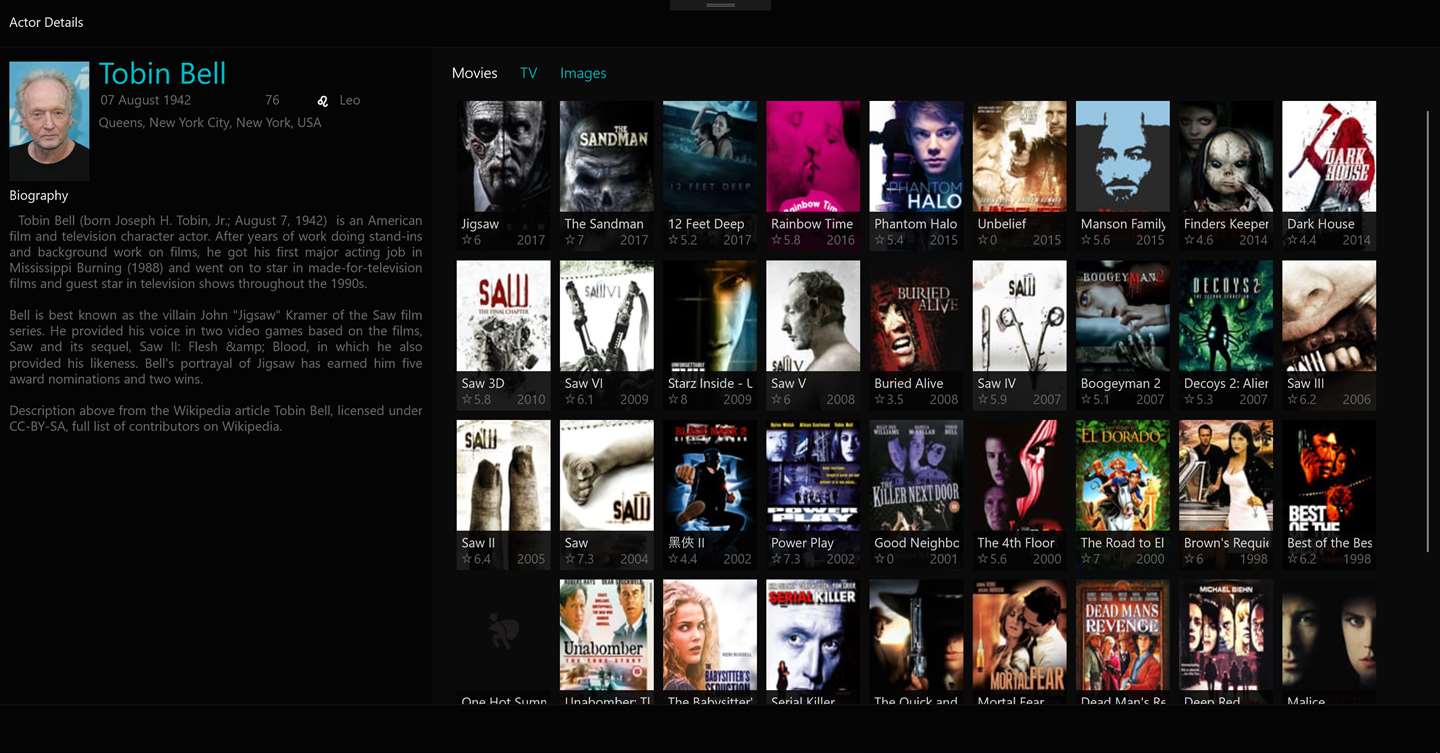Image resolution: width=1440 pixels, height=753 pixels.
Task: Click the age value 76
Action: pos(272,100)
